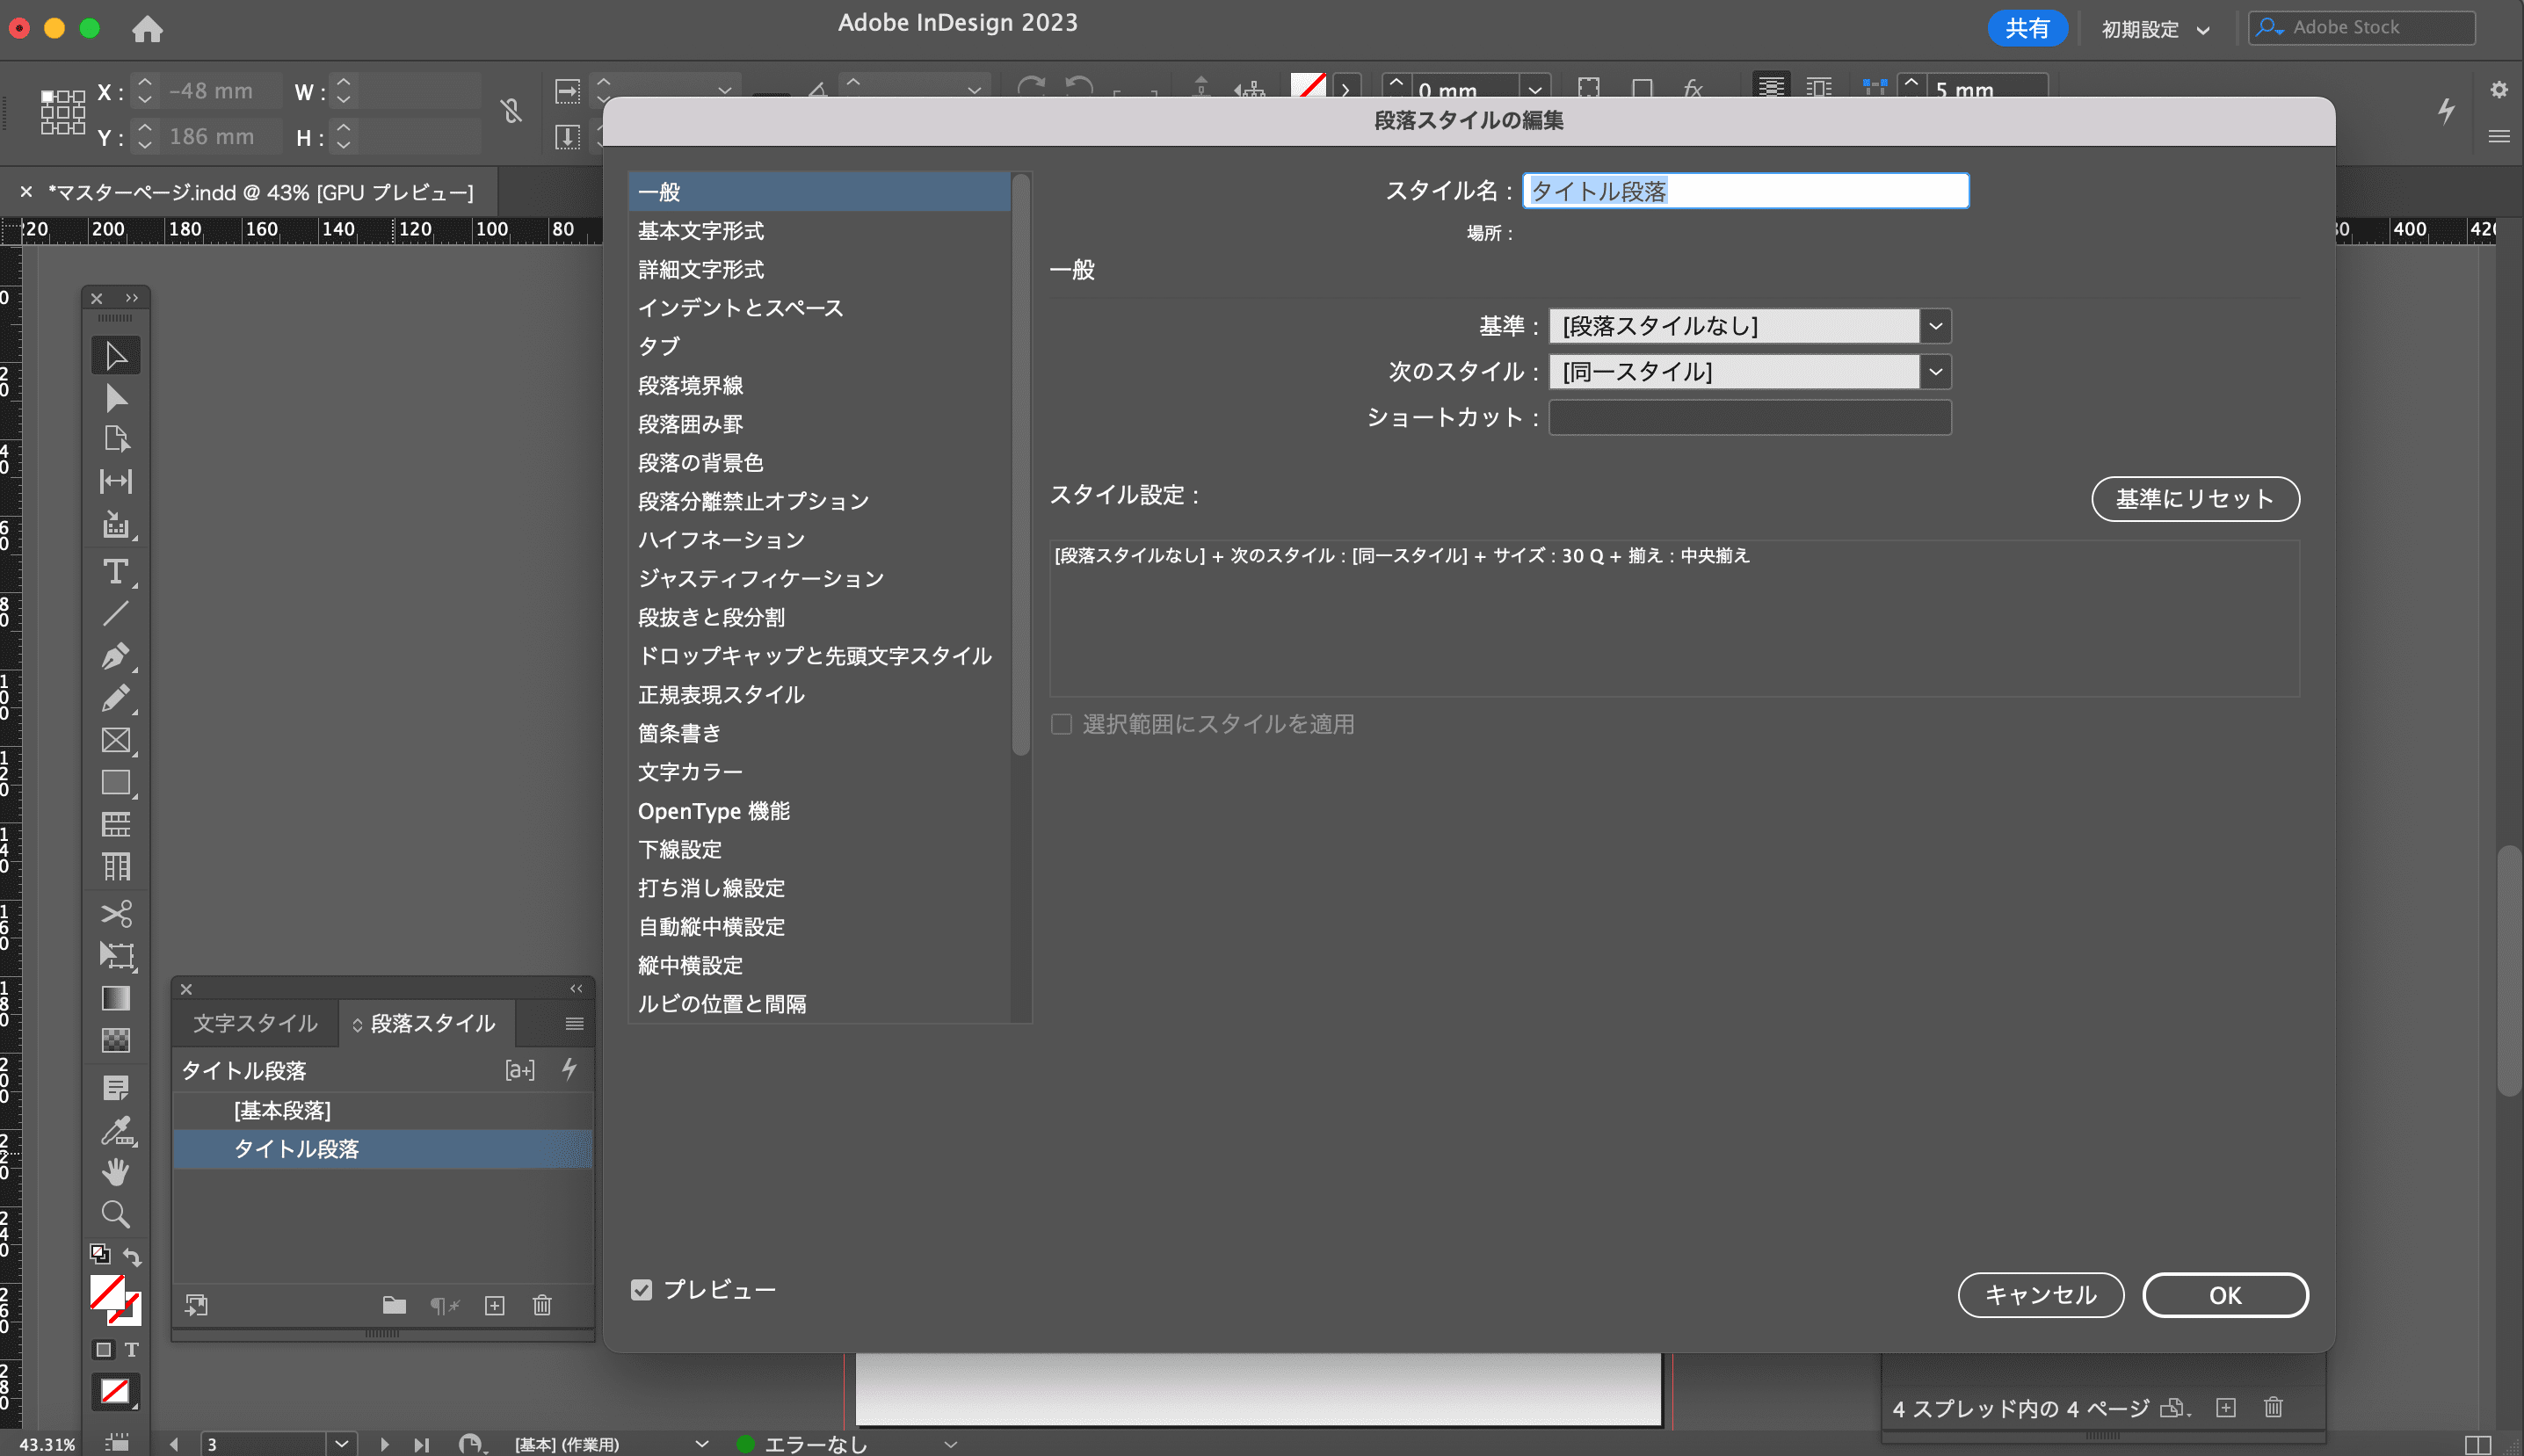Select the Gap tool
The height and width of the screenshot is (1456, 2524).
116,481
